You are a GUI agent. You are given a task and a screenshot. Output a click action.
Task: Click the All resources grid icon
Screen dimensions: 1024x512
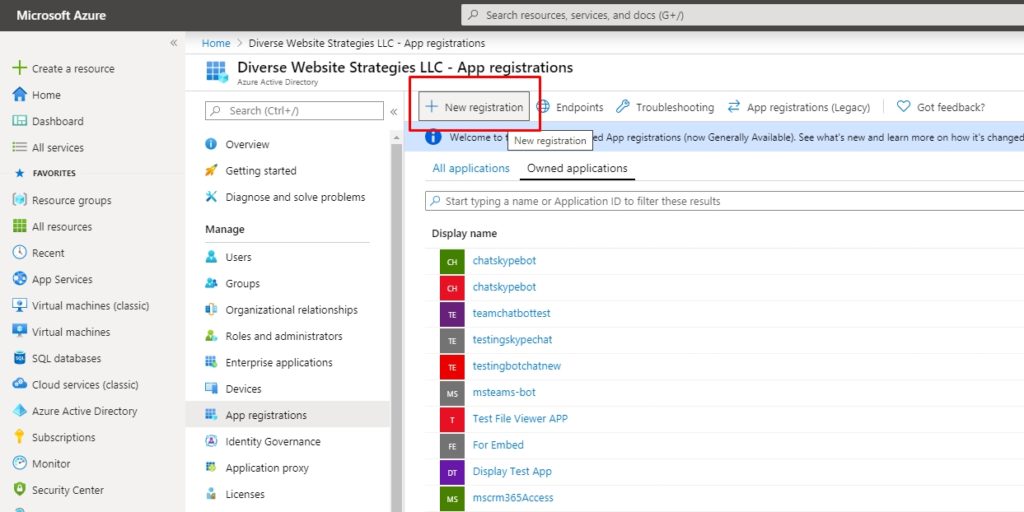tap(20, 226)
